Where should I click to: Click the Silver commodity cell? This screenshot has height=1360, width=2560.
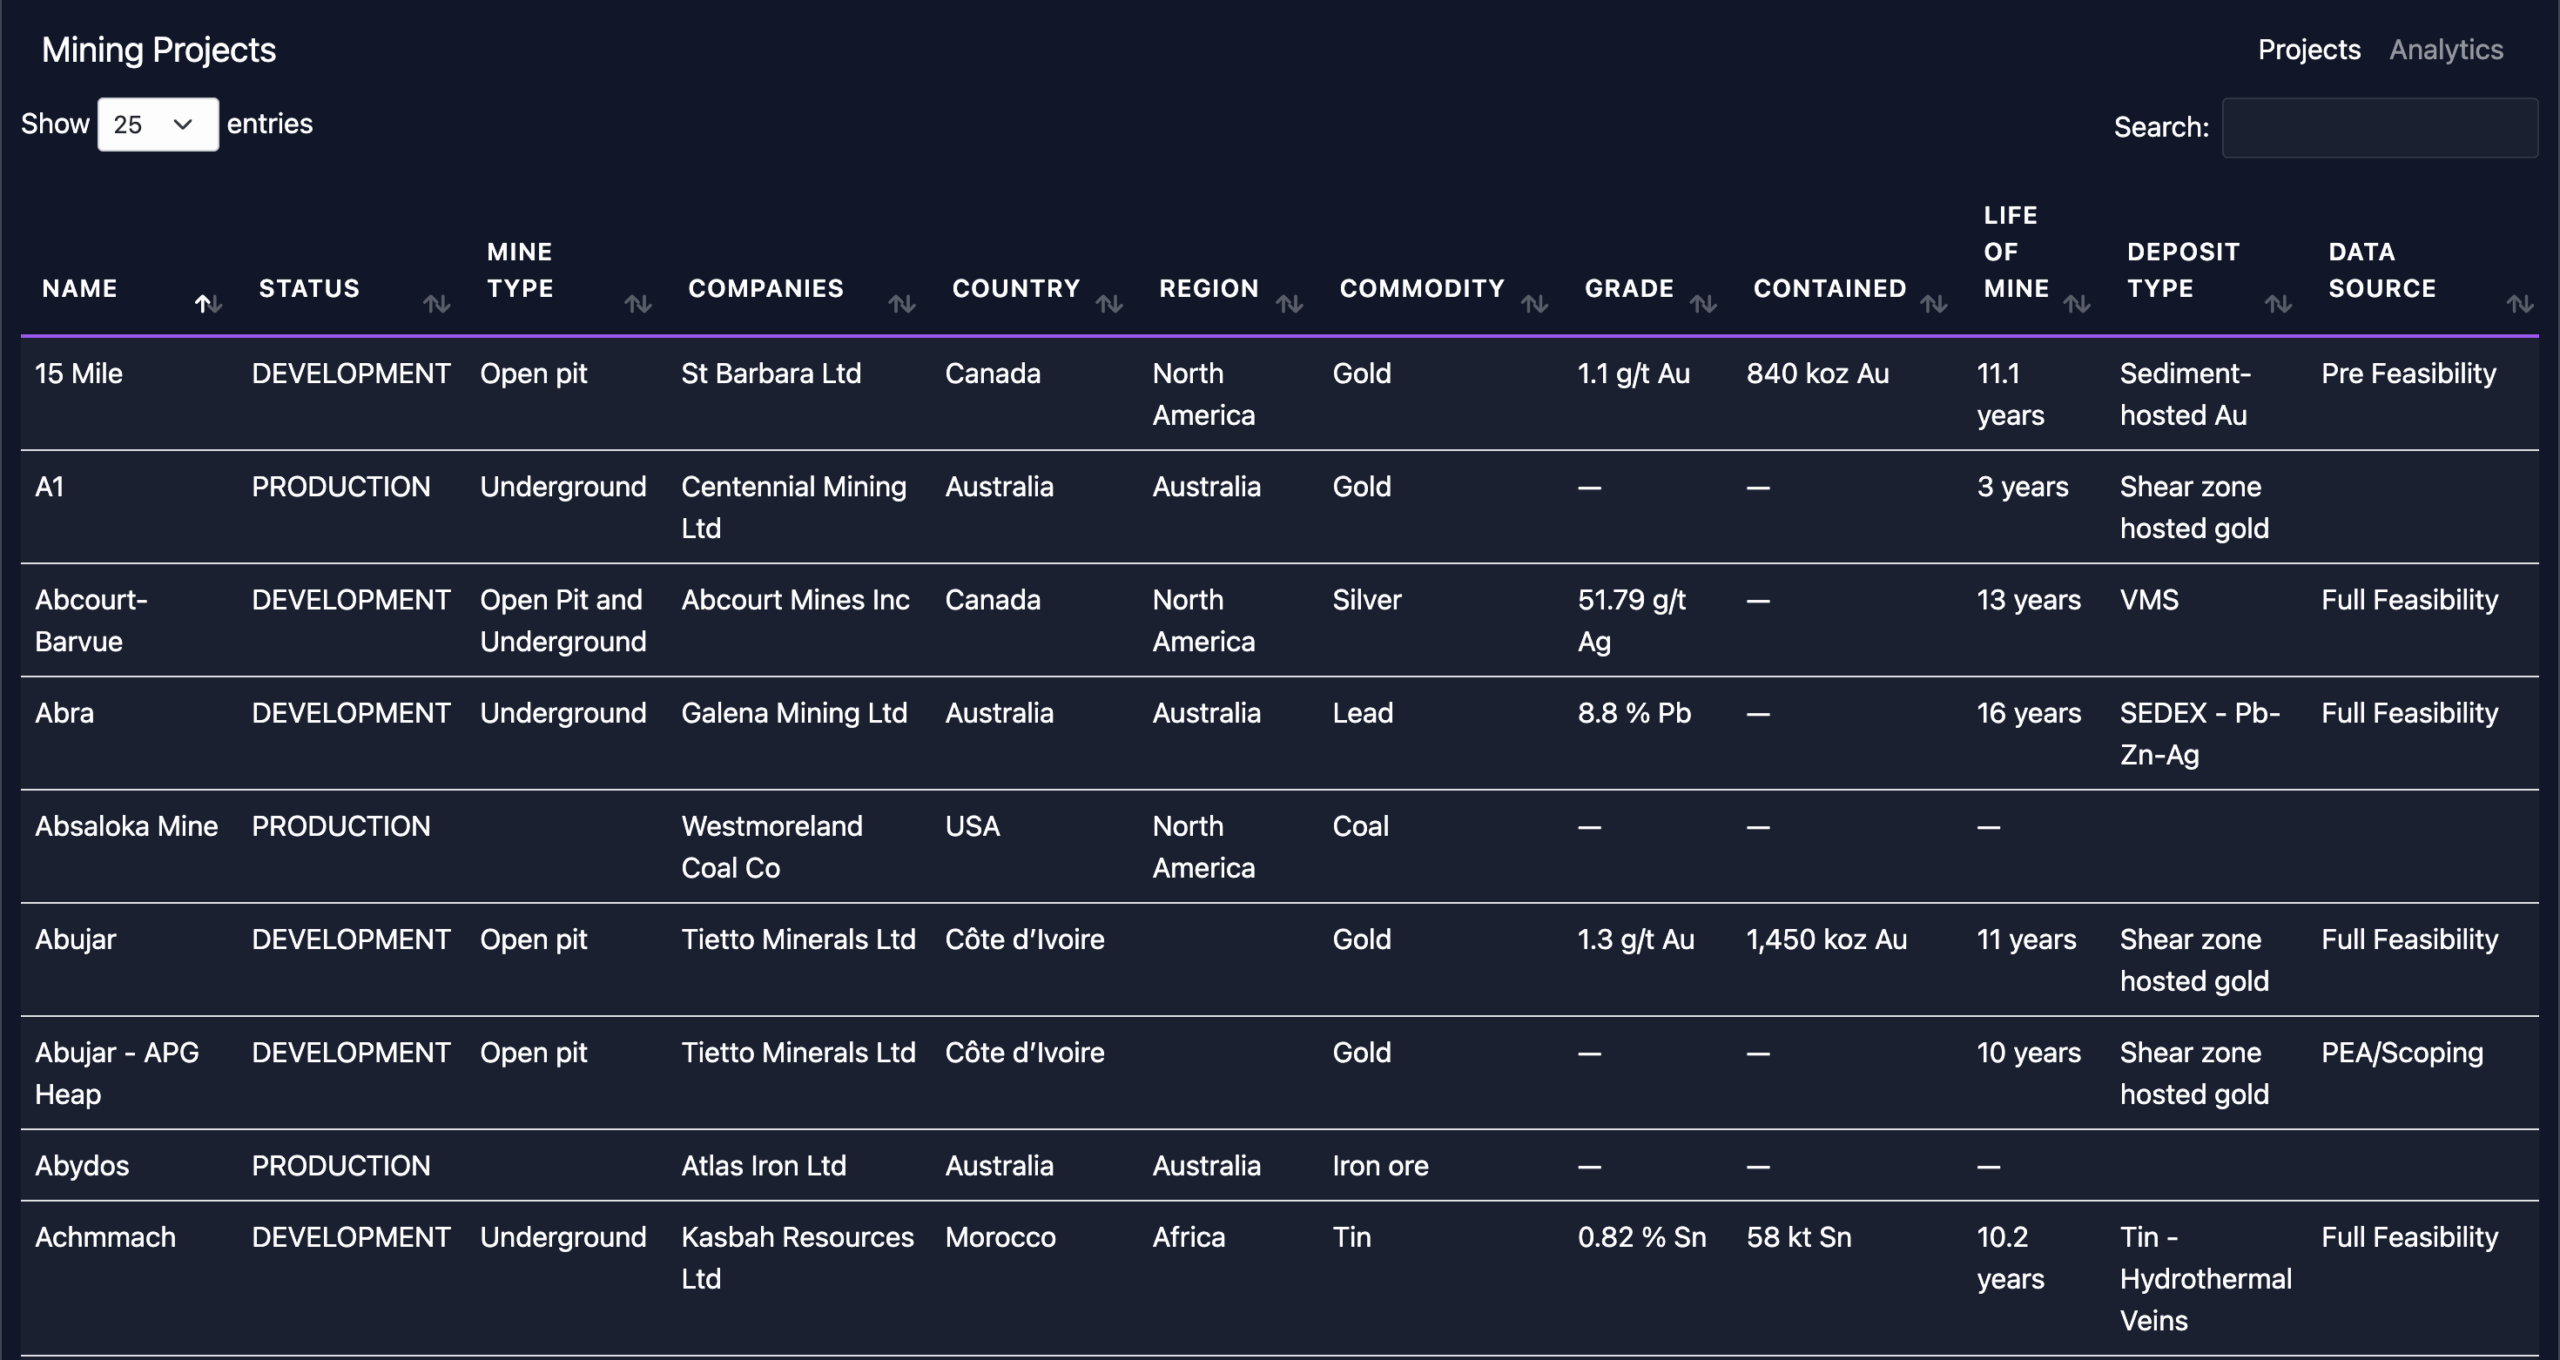tap(1367, 600)
